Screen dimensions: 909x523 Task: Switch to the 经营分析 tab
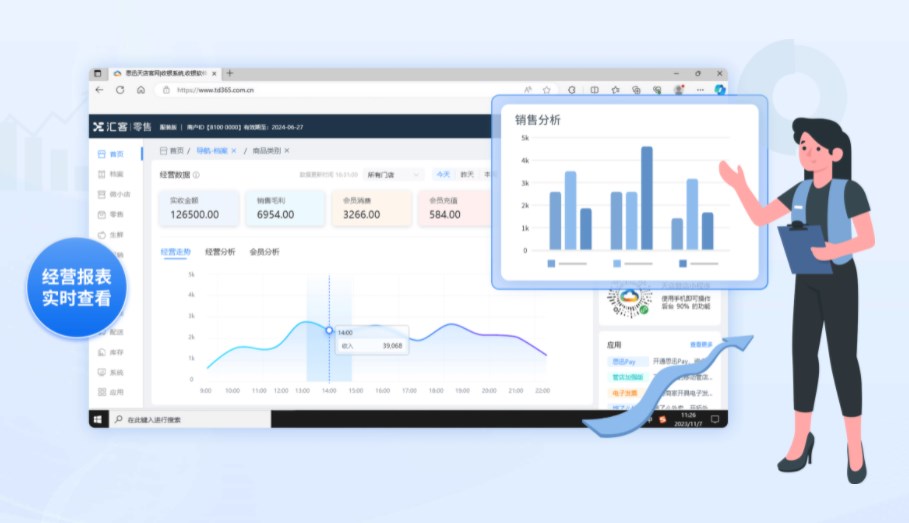[220, 252]
